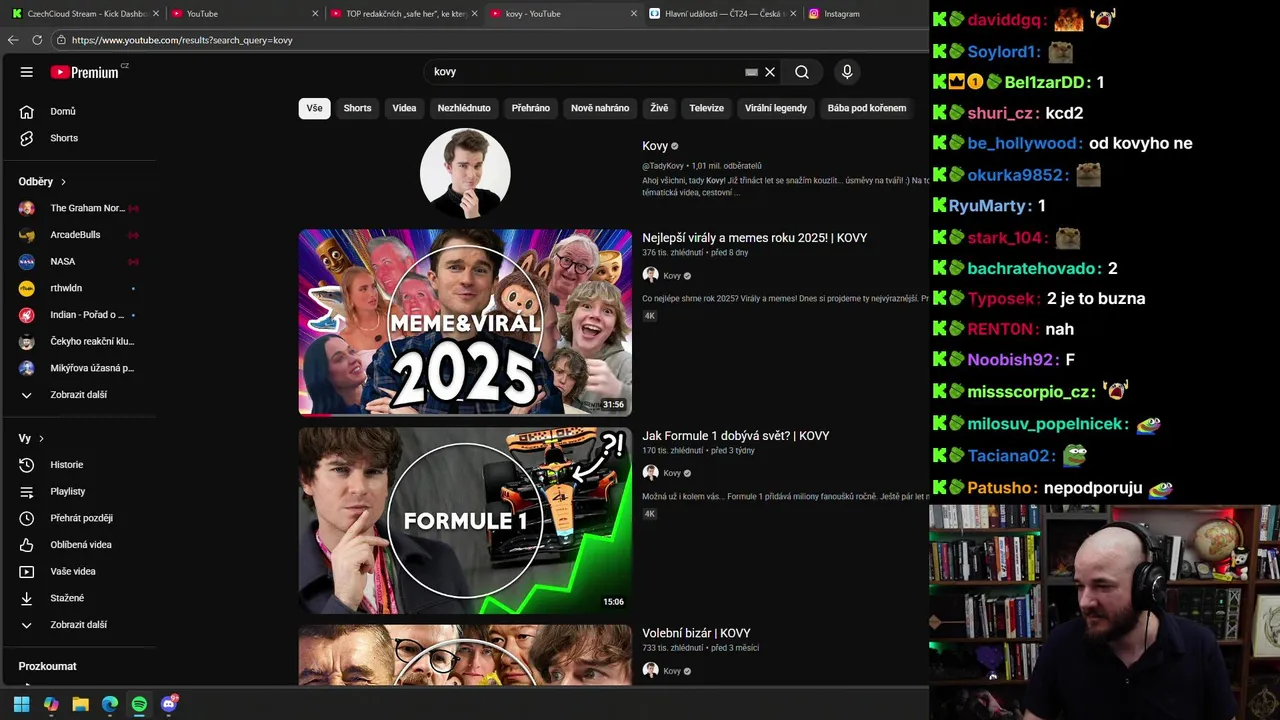Open Čekyho reakční klub subscription
This screenshot has height=720, width=1280.
(78, 341)
